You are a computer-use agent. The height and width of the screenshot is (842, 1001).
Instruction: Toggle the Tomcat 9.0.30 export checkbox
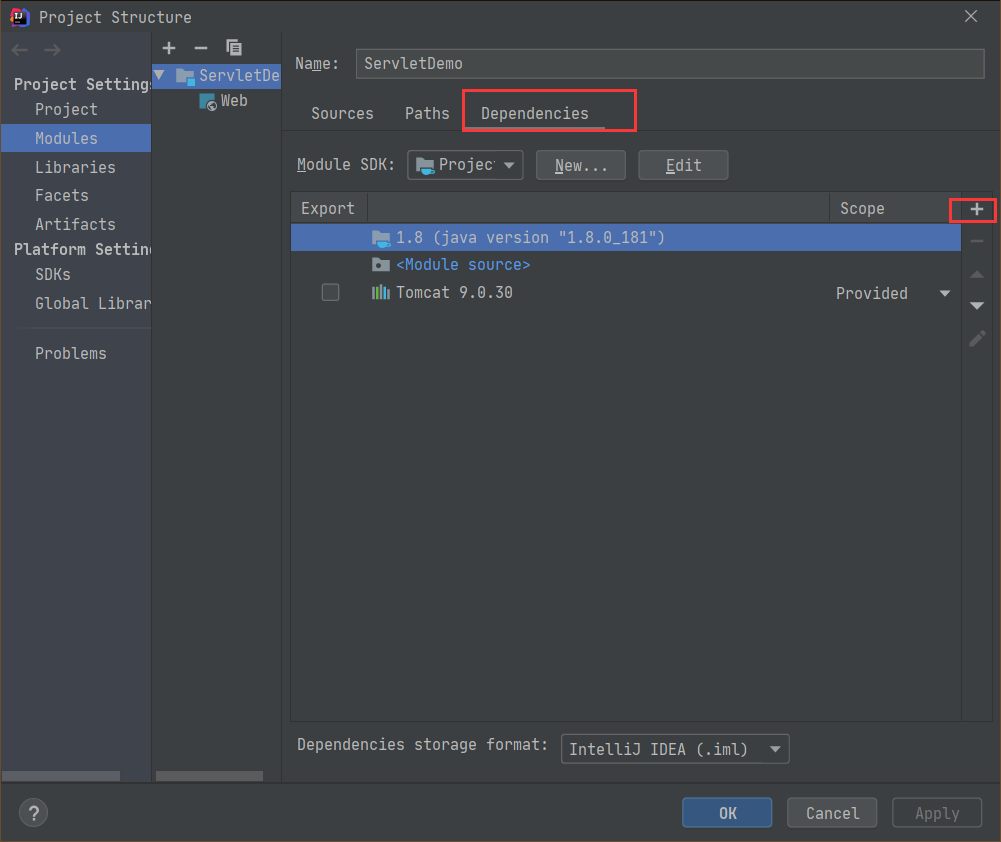(330, 292)
